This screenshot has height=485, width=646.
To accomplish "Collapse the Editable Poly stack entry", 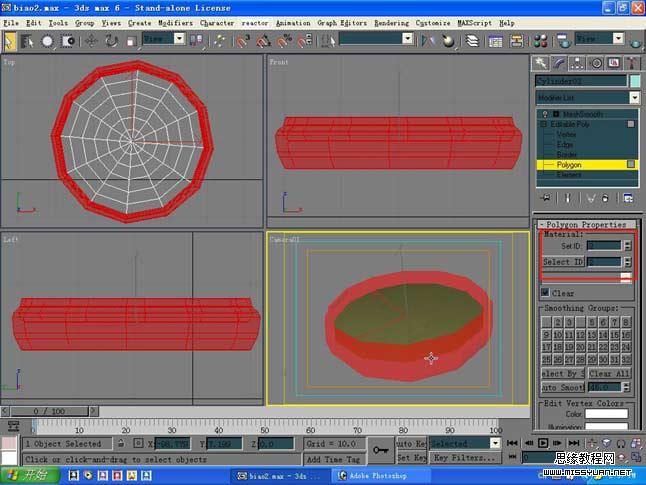I will pyautogui.click(x=543, y=124).
